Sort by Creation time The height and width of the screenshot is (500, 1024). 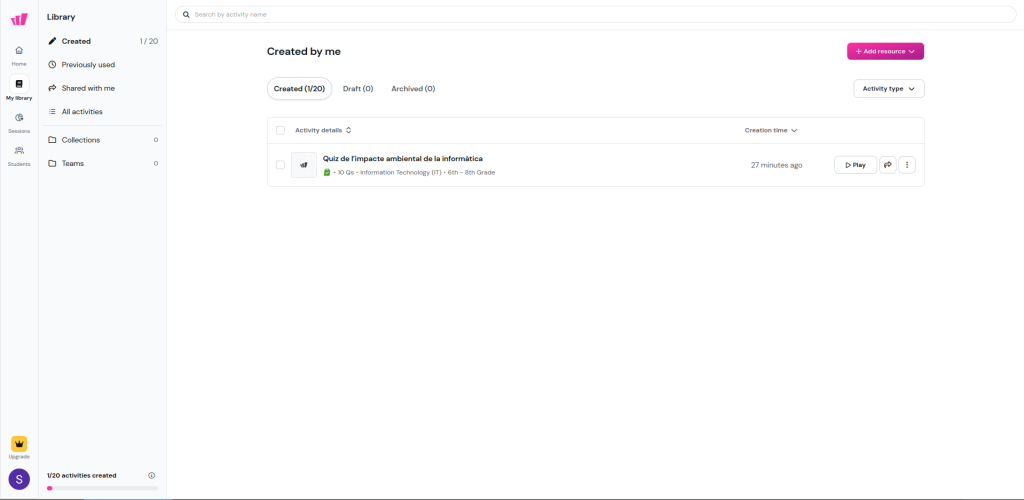770,130
